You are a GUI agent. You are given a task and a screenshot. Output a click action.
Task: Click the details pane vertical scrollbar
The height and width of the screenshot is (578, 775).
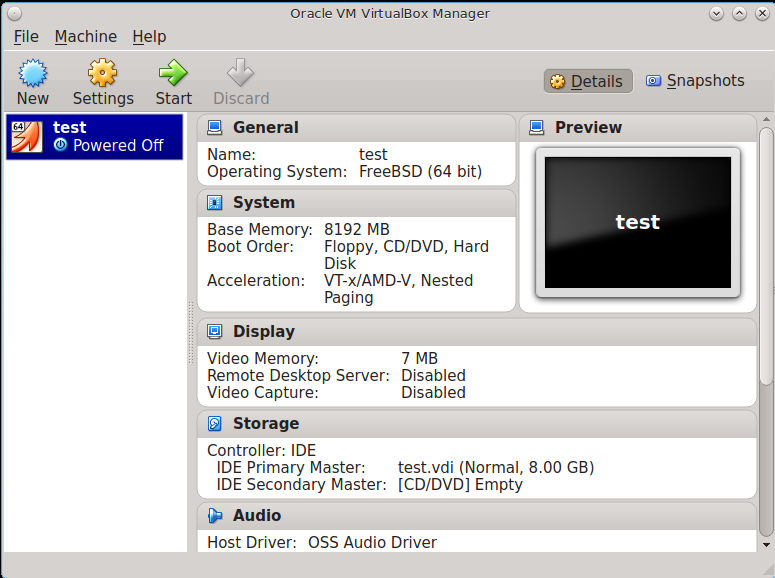[x=766, y=250]
